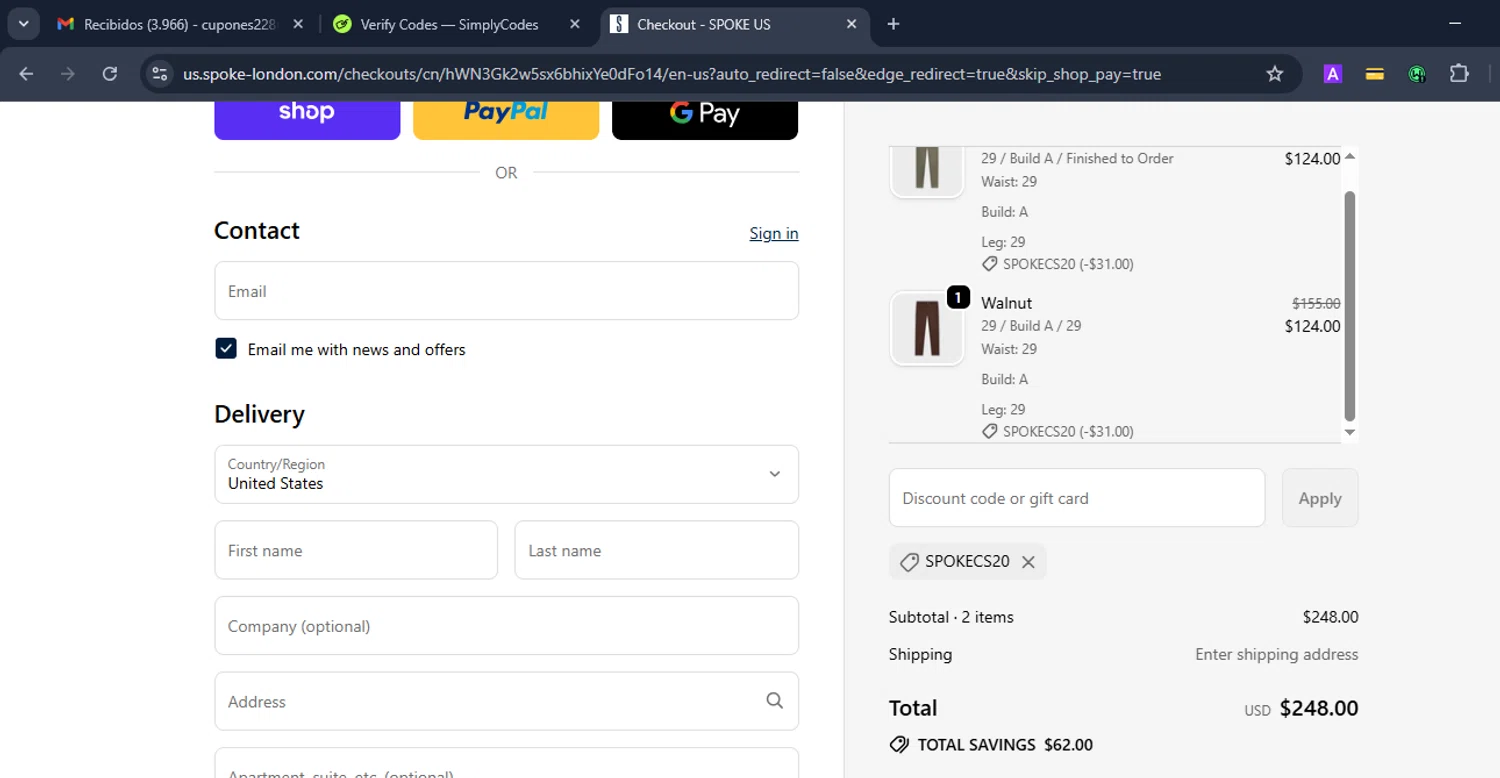Click the Total Savings tag icon
The image size is (1500, 778).
pyautogui.click(x=899, y=745)
